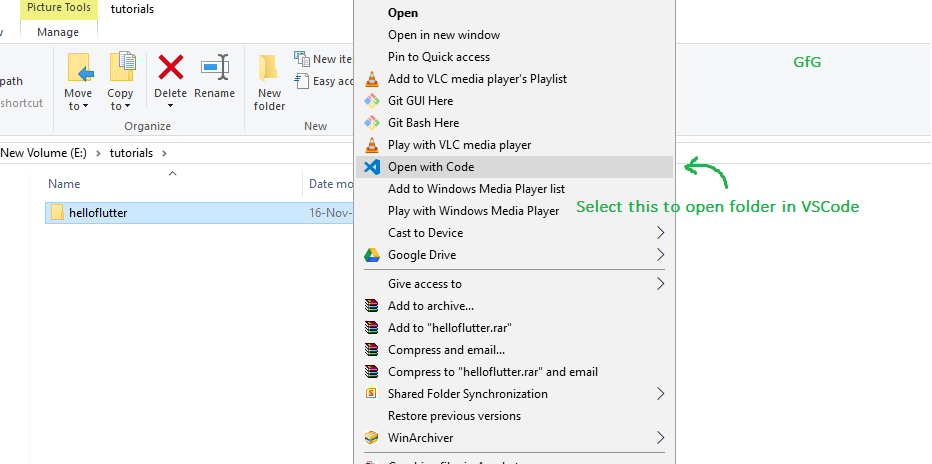Click the VLC cone beside Play with VLC
This screenshot has height=464, width=932.
pyautogui.click(x=371, y=144)
